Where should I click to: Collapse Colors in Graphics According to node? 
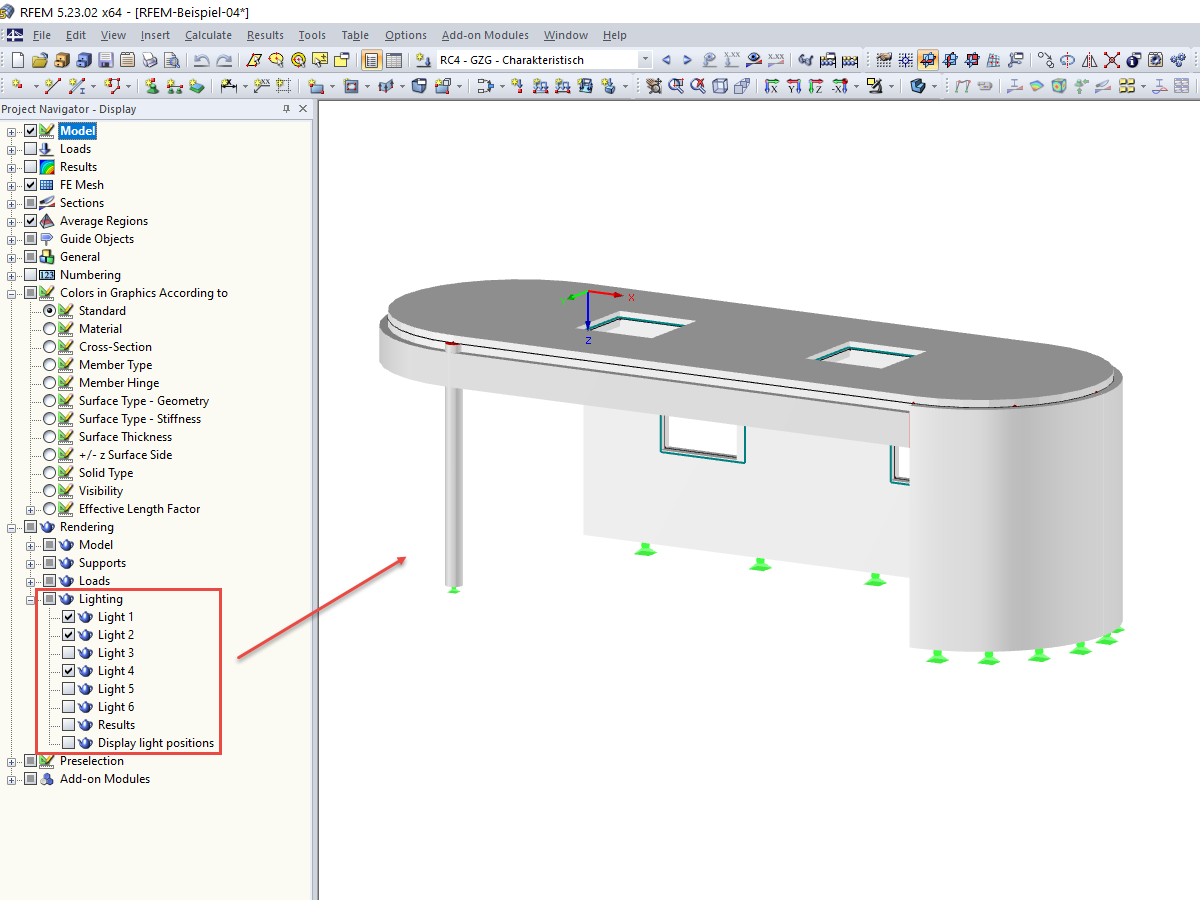(12, 293)
